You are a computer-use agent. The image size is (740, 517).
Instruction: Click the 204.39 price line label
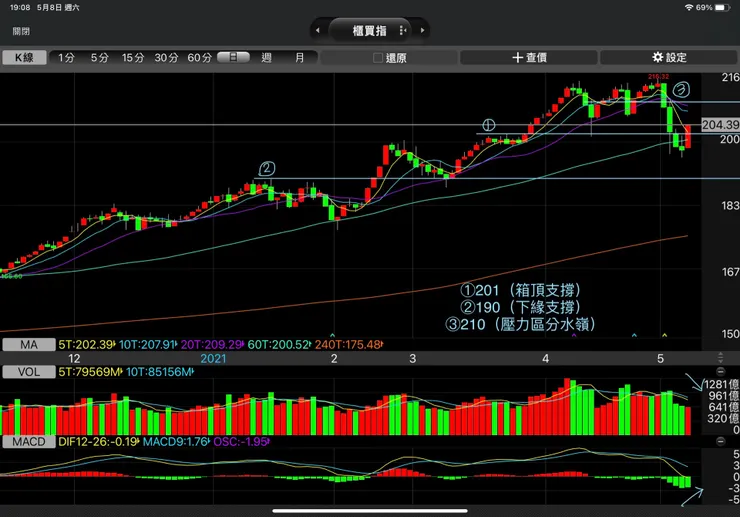pyautogui.click(x=720, y=125)
